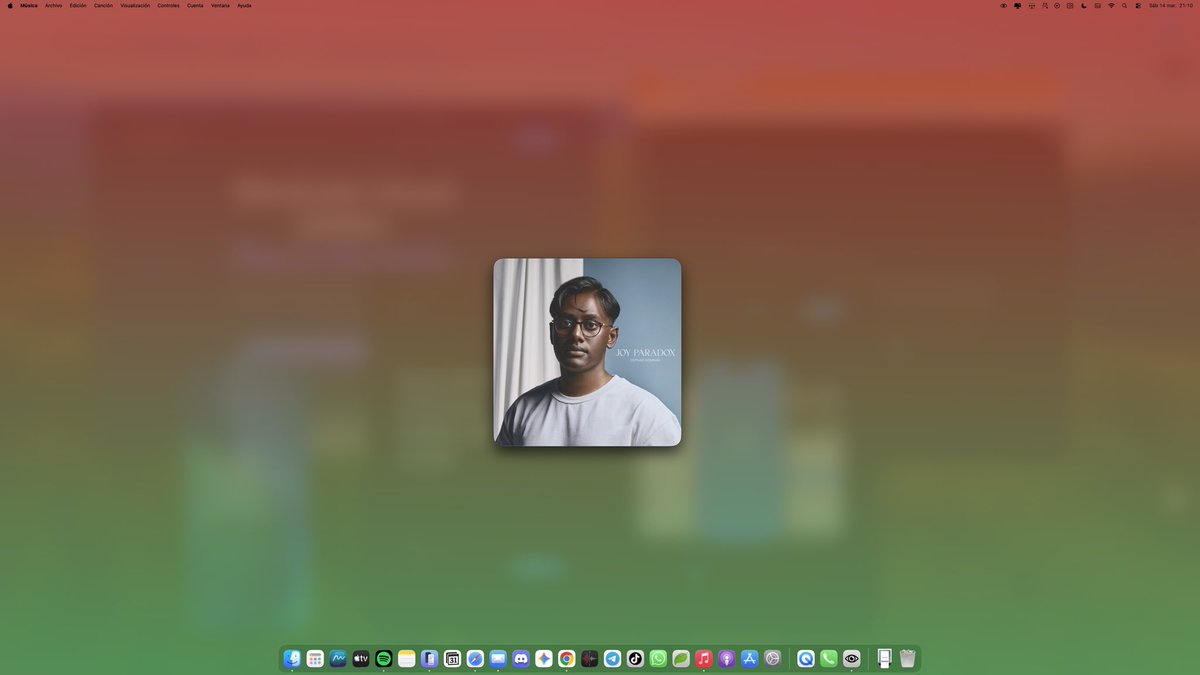Open Spotlight search in menu bar
The width and height of the screenshot is (1200, 675).
click(x=1124, y=5)
